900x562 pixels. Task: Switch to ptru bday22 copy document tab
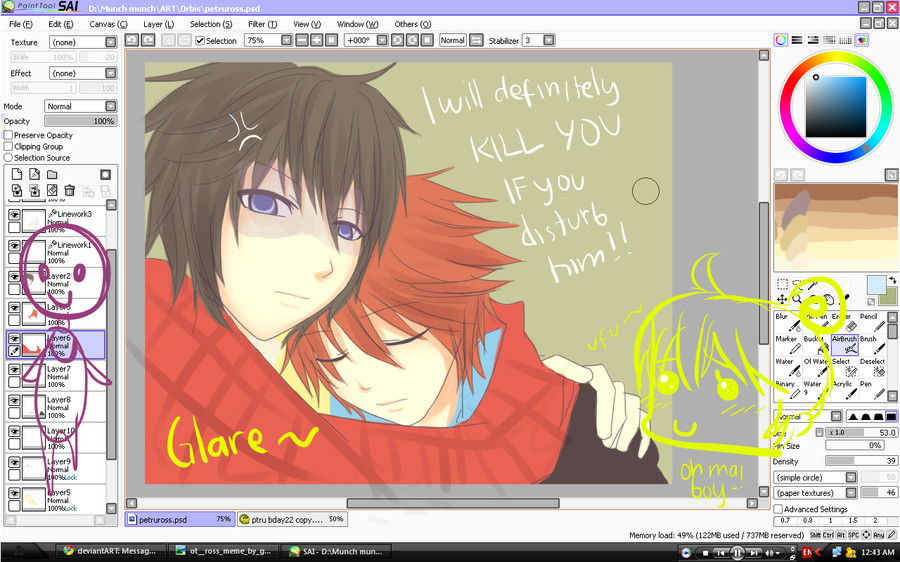coord(292,519)
